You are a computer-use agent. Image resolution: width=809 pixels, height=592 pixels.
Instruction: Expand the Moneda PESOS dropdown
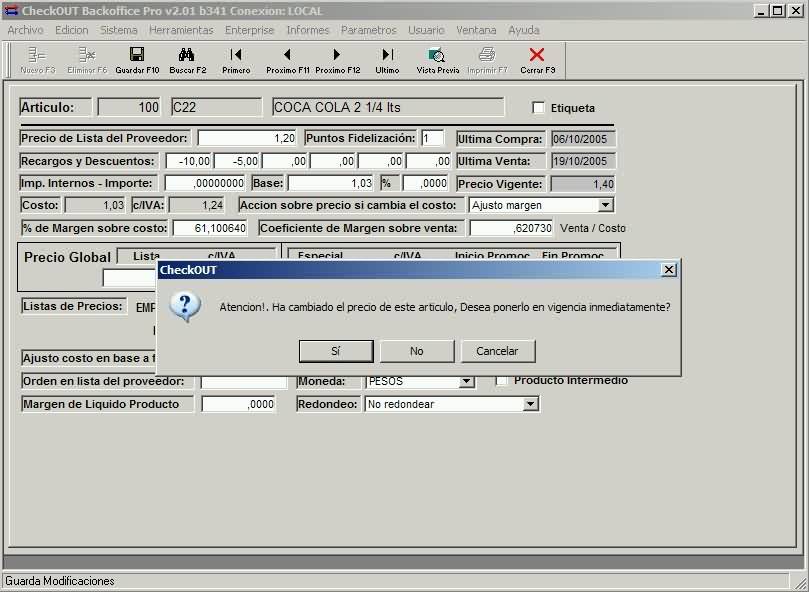point(466,381)
